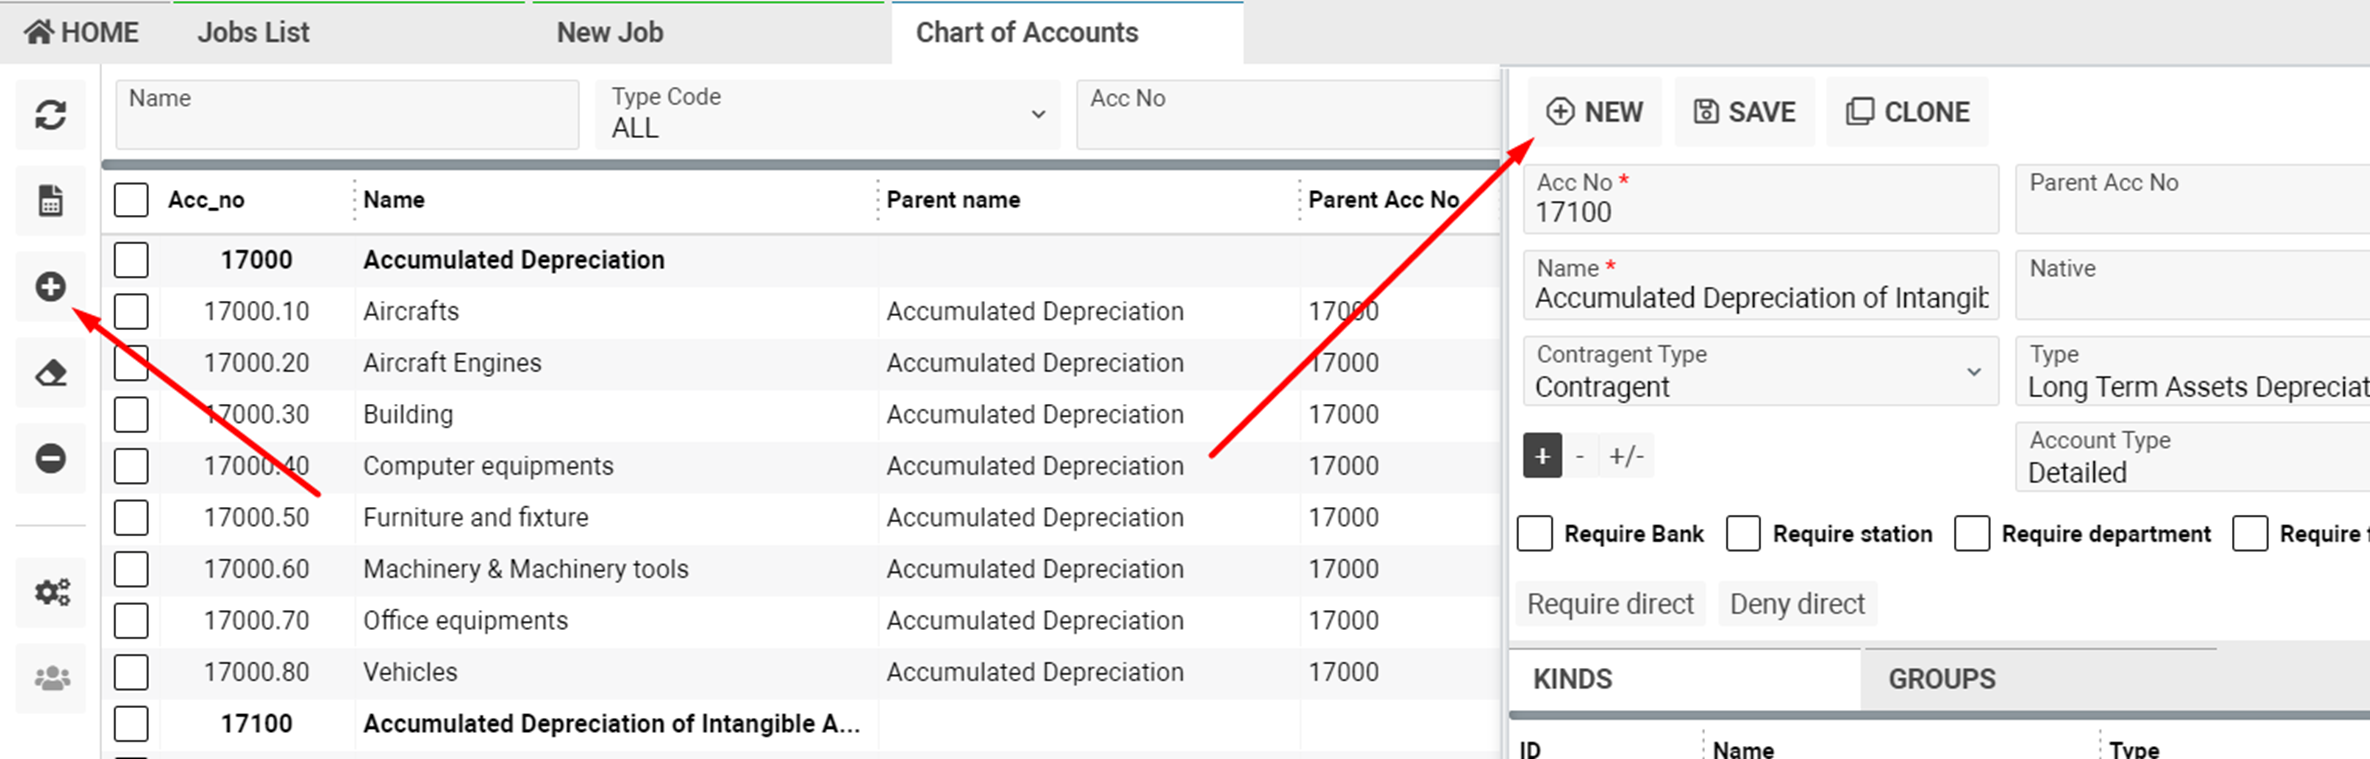The image size is (2370, 759).
Task: Open the Account Type Detailed selector
Action: coord(2190,458)
